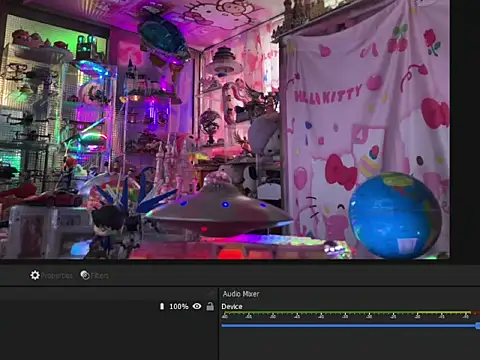The width and height of the screenshot is (480, 360).
Task: Click the blue Device volume slider track
Action: point(349,326)
